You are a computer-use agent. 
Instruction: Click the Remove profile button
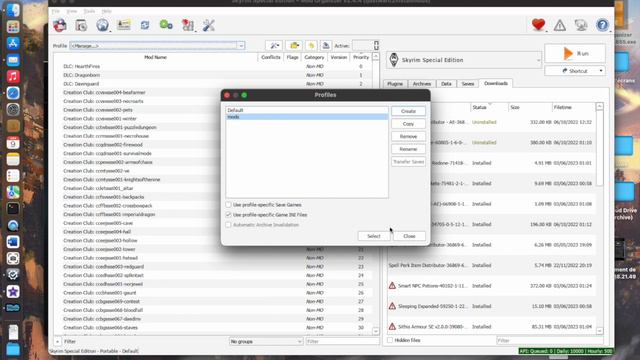[408, 136]
